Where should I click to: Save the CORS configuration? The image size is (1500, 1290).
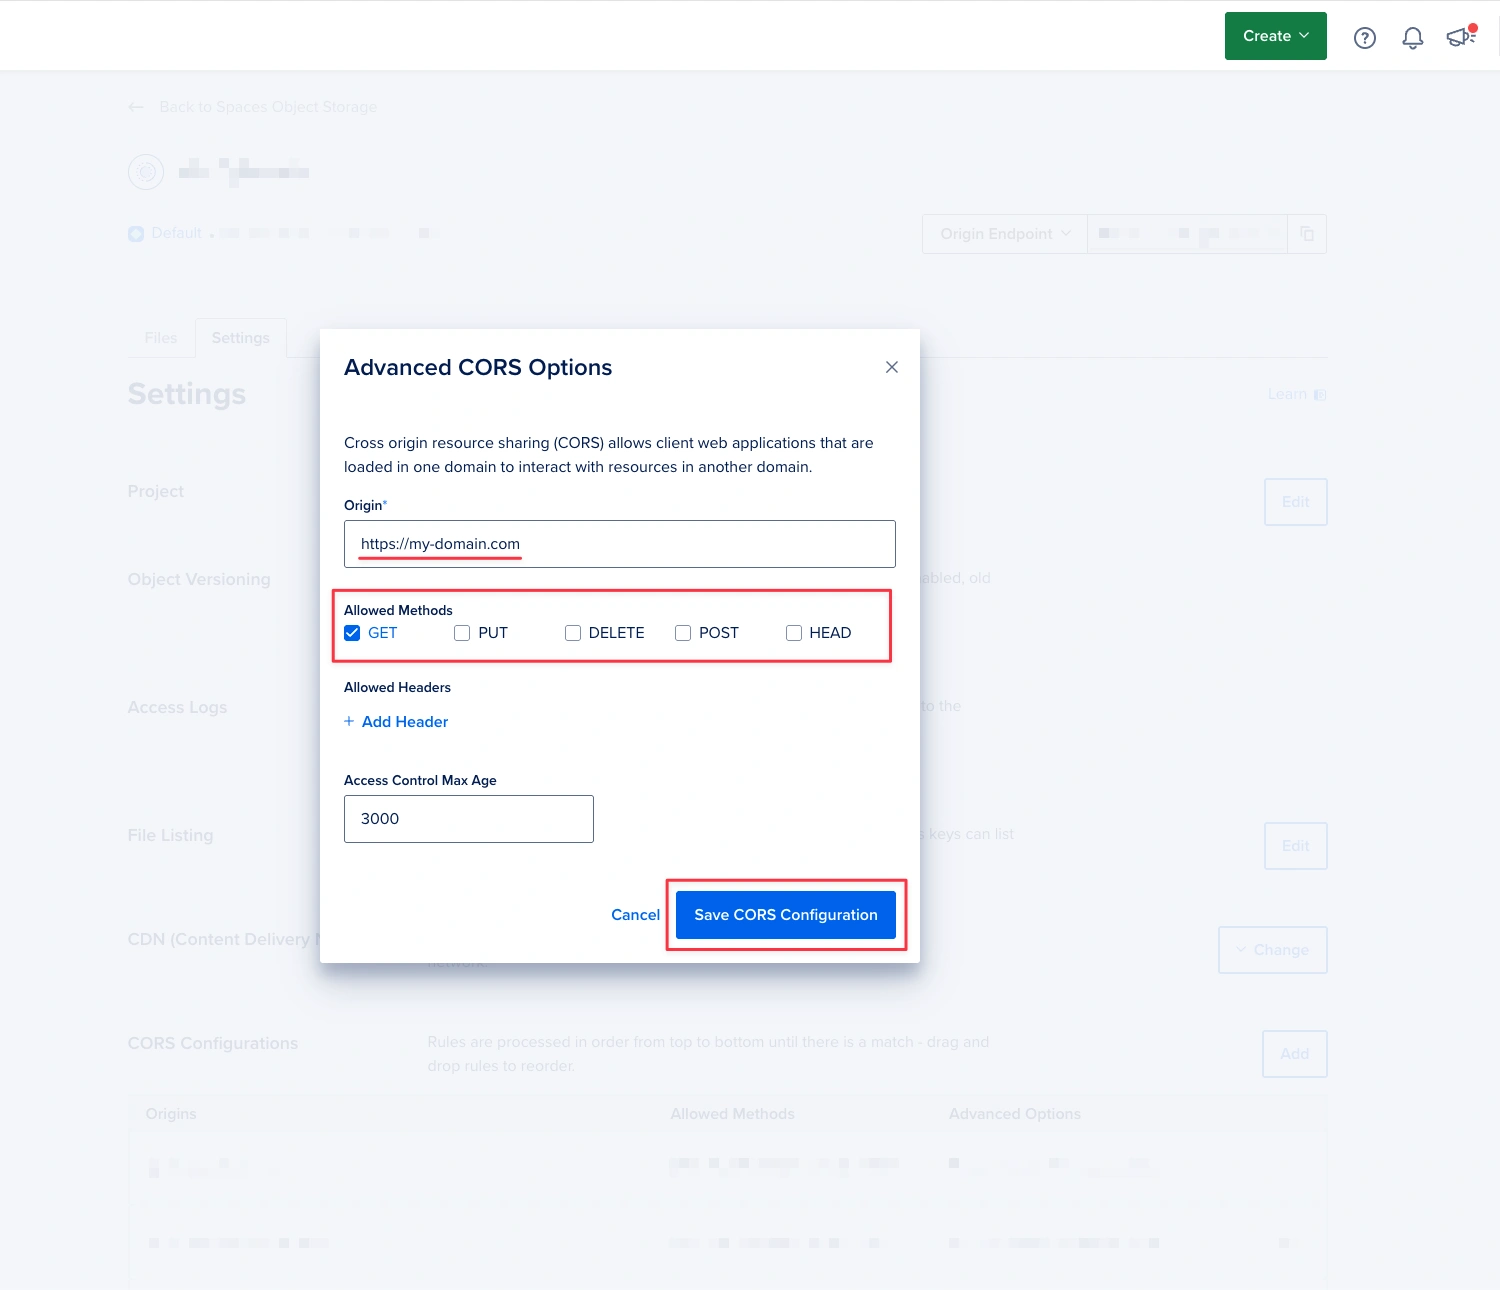point(784,914)
